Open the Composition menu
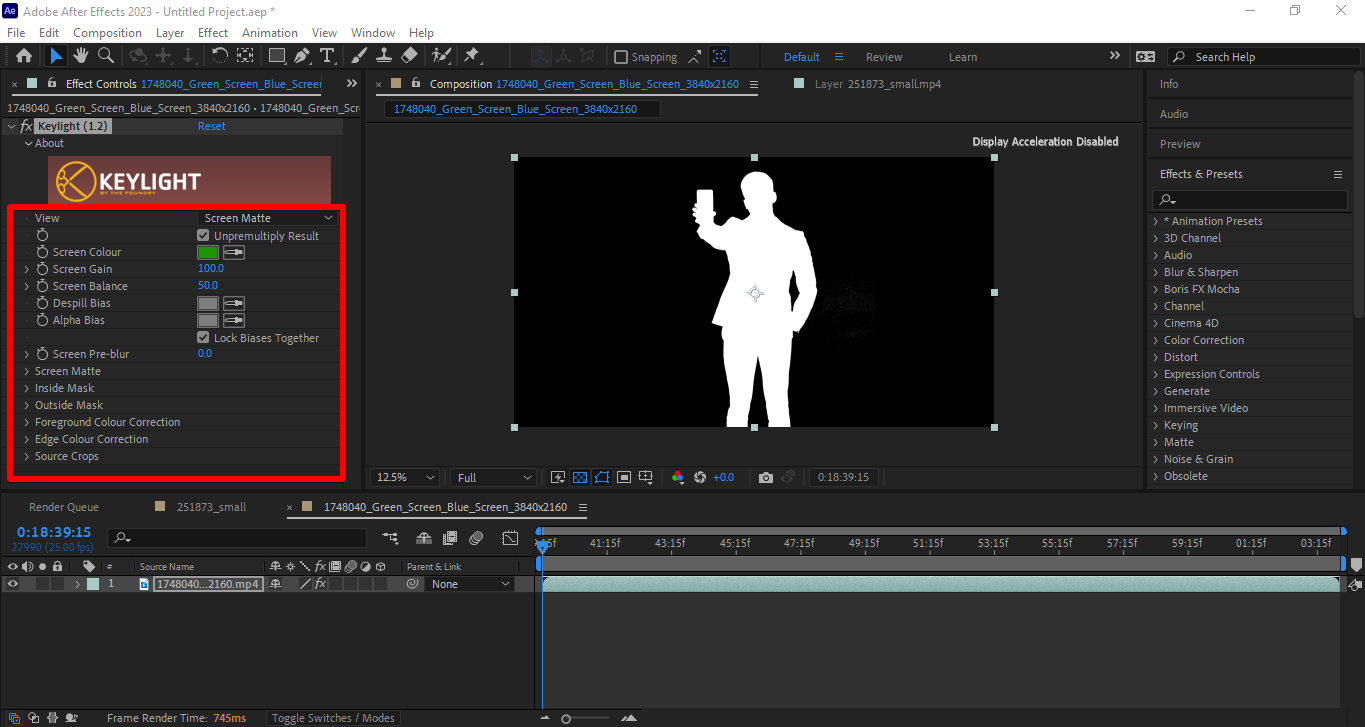1365x727 pixels. [x=107, y=32]
